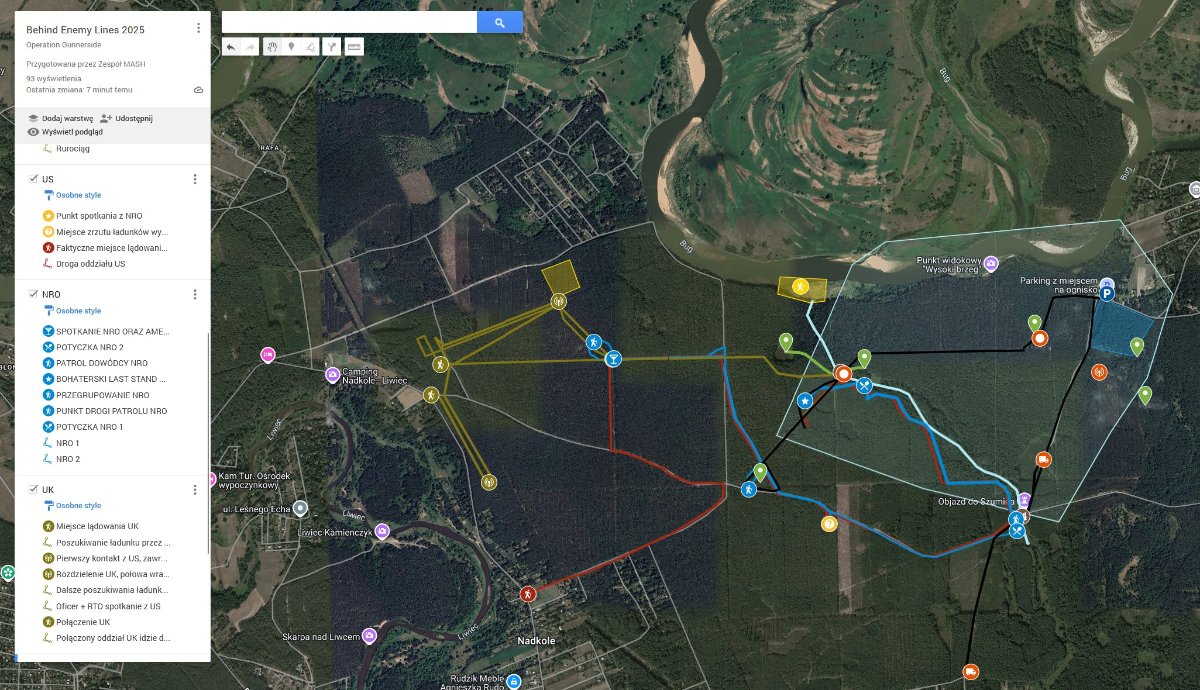This screenshot has height=690, width=1200.
Task: Click the blue map search button
Action: click(x=499, y=22)
